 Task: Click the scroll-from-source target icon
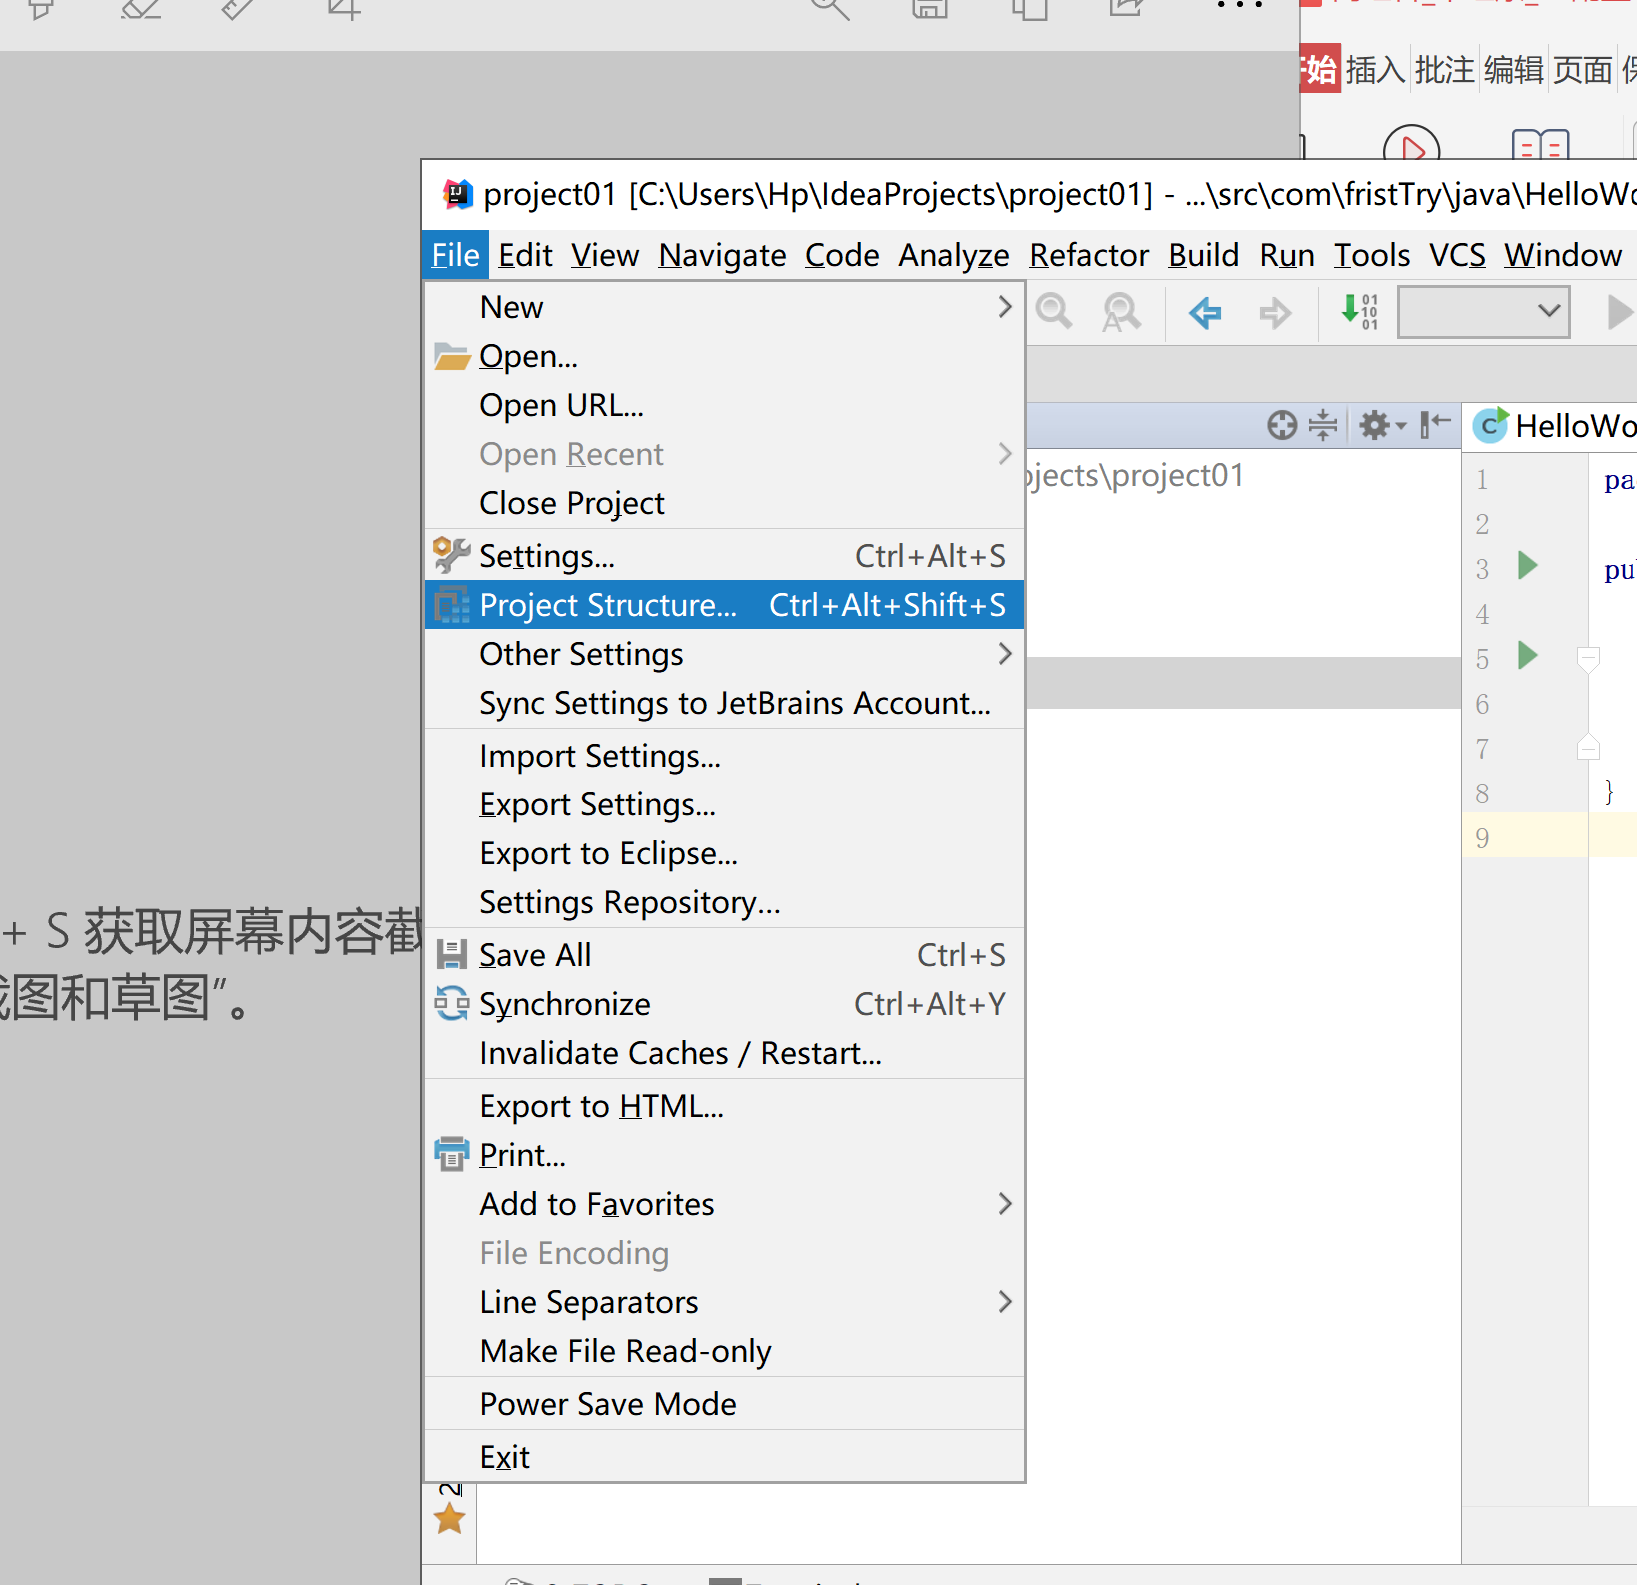[x=1282, y=426]
